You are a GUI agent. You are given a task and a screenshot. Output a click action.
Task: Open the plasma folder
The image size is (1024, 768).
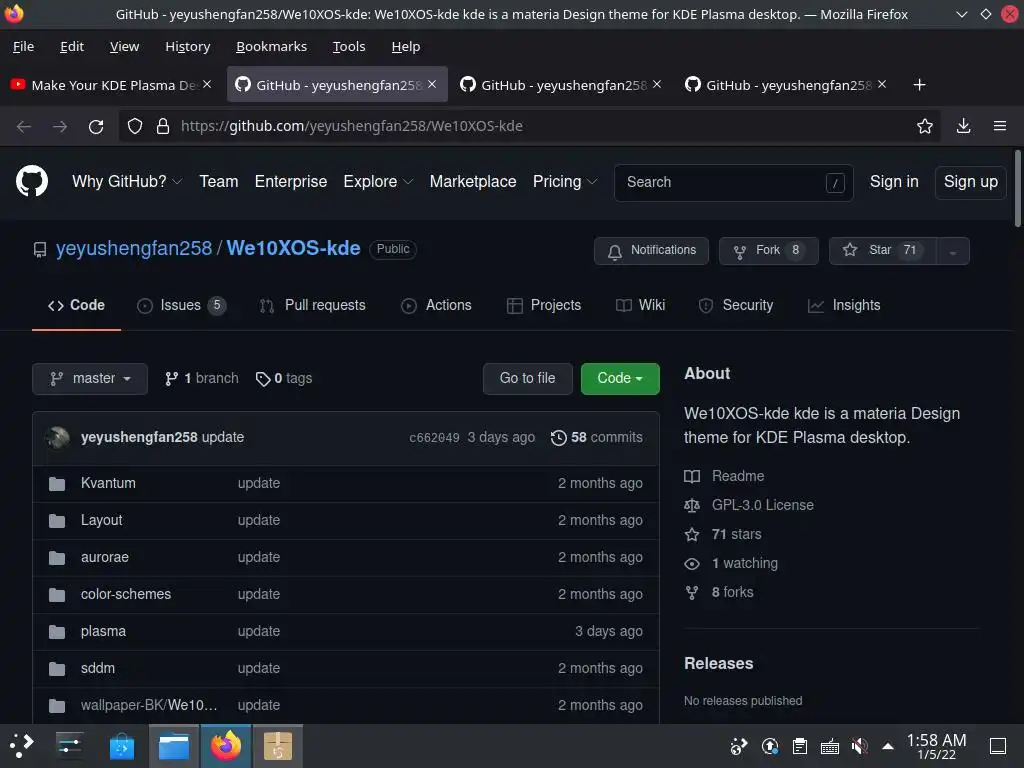[103, 632]
